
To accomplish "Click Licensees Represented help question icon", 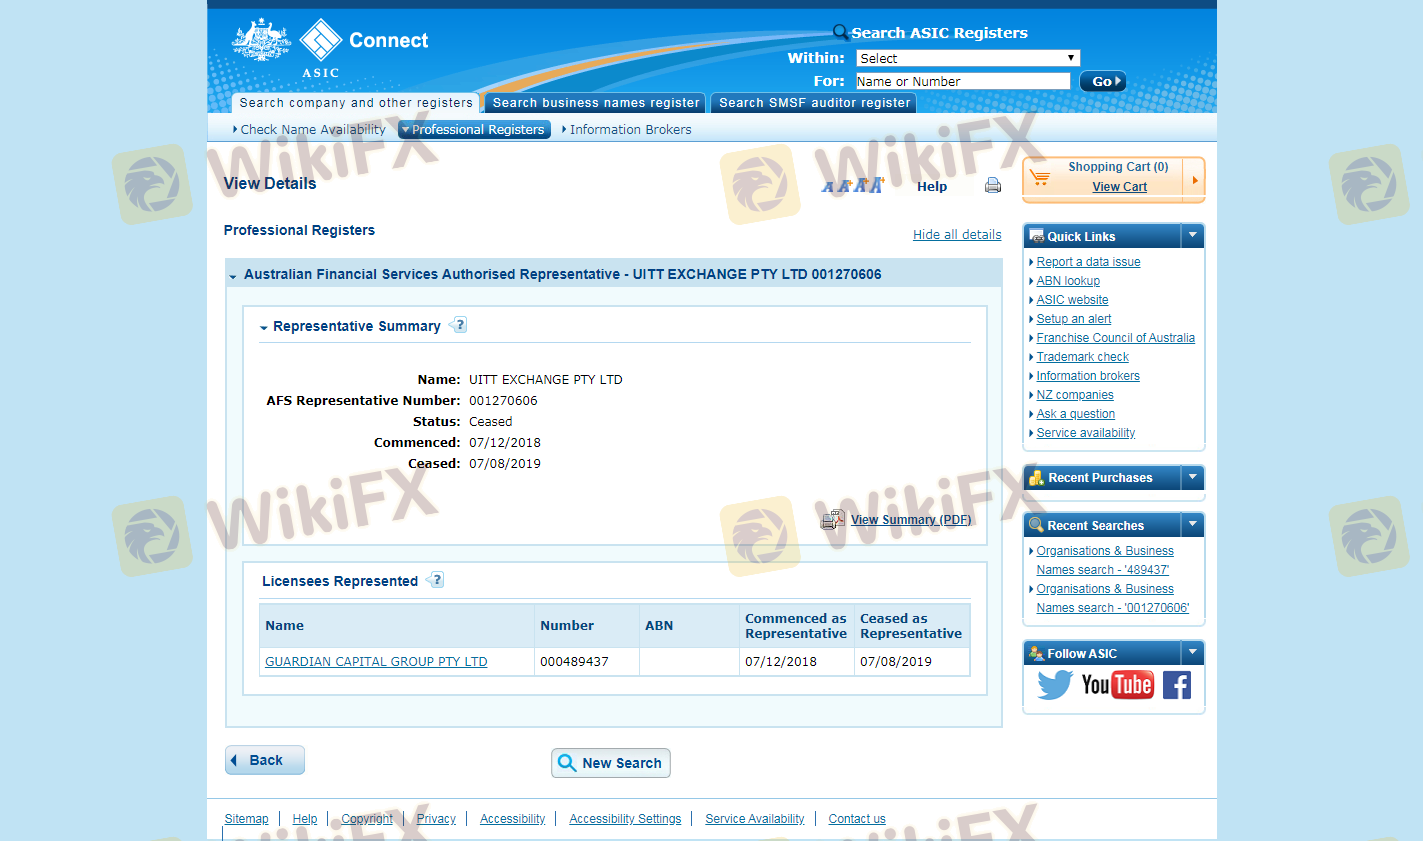I will point(435,580).
